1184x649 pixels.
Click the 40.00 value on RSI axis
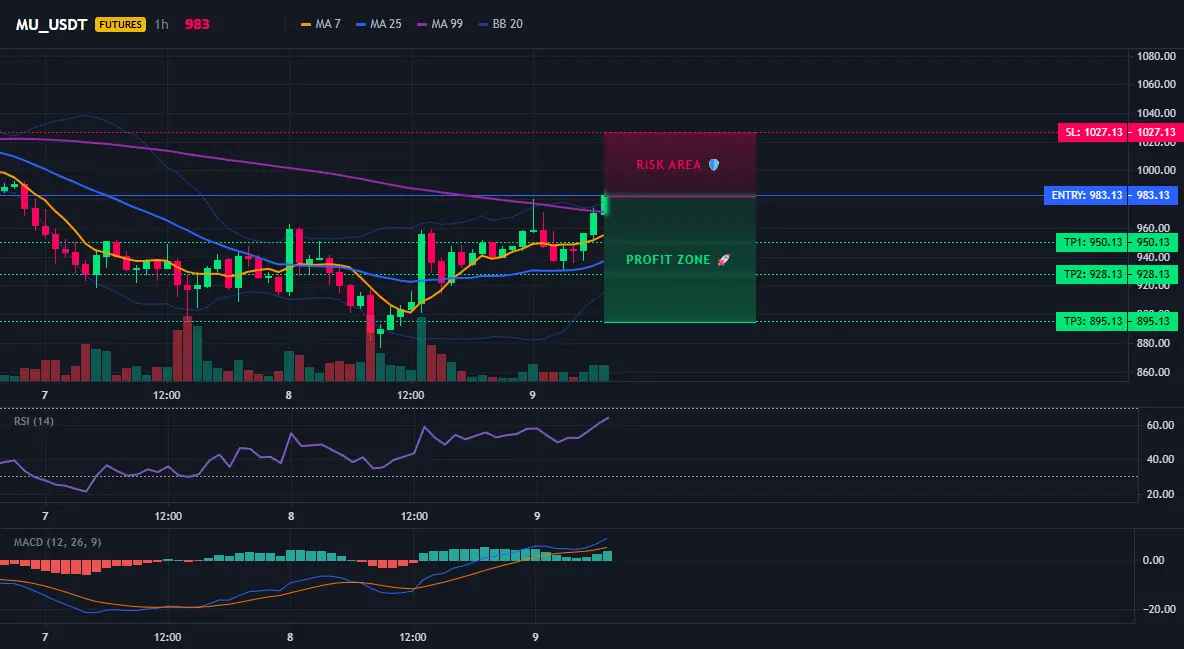tap(1161, 459)
